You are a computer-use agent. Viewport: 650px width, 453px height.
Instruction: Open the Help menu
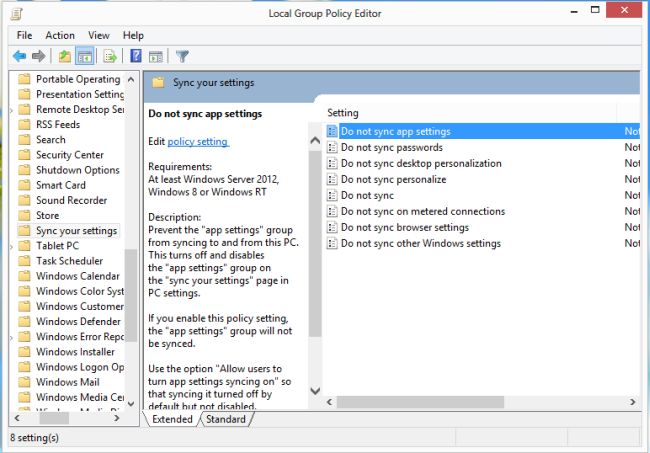pyautogui.click(x=133, y=36)
